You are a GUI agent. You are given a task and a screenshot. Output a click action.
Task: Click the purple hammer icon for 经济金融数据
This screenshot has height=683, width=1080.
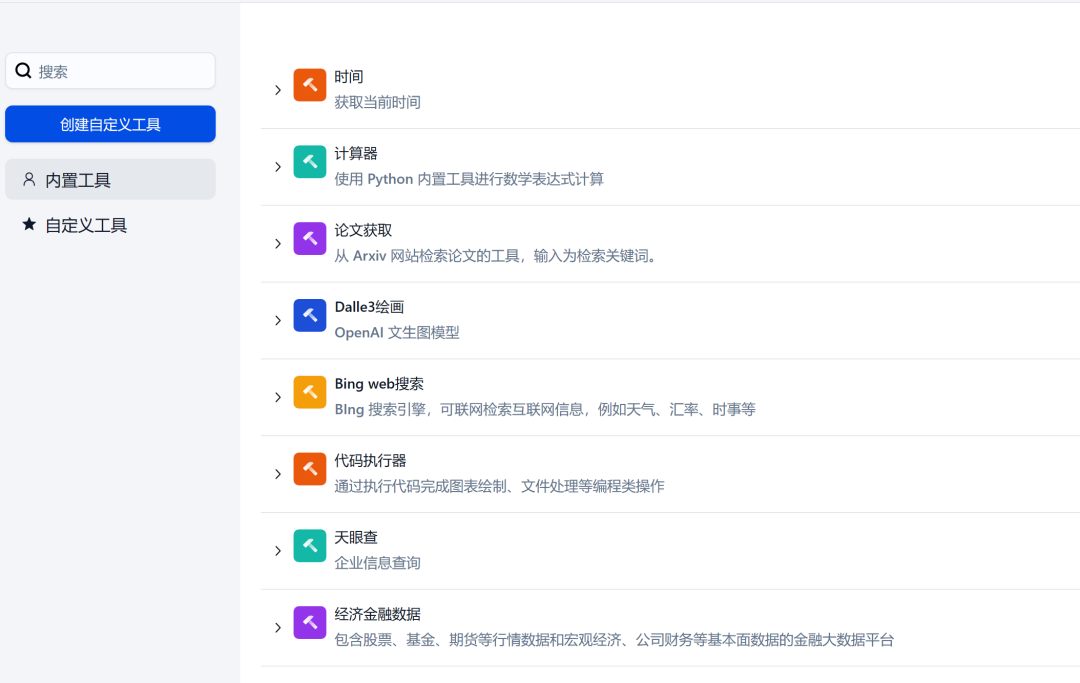click(309, 622)
